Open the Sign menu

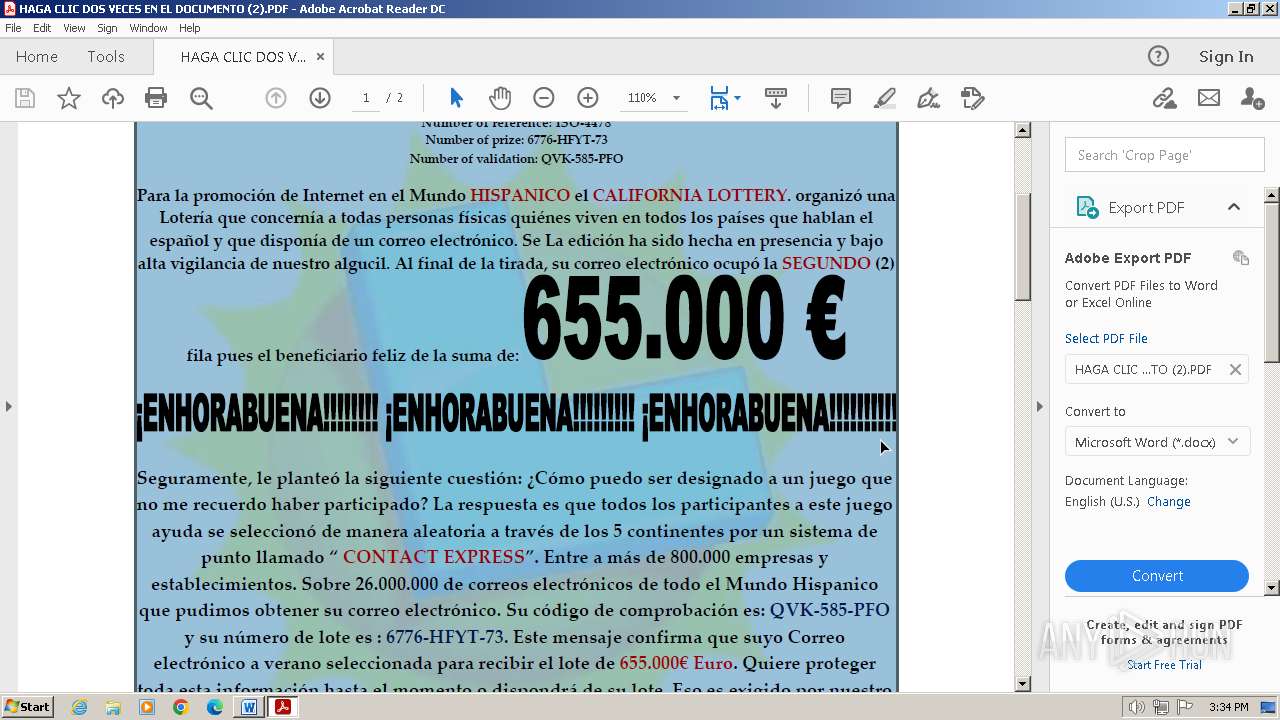click(107, 28)
